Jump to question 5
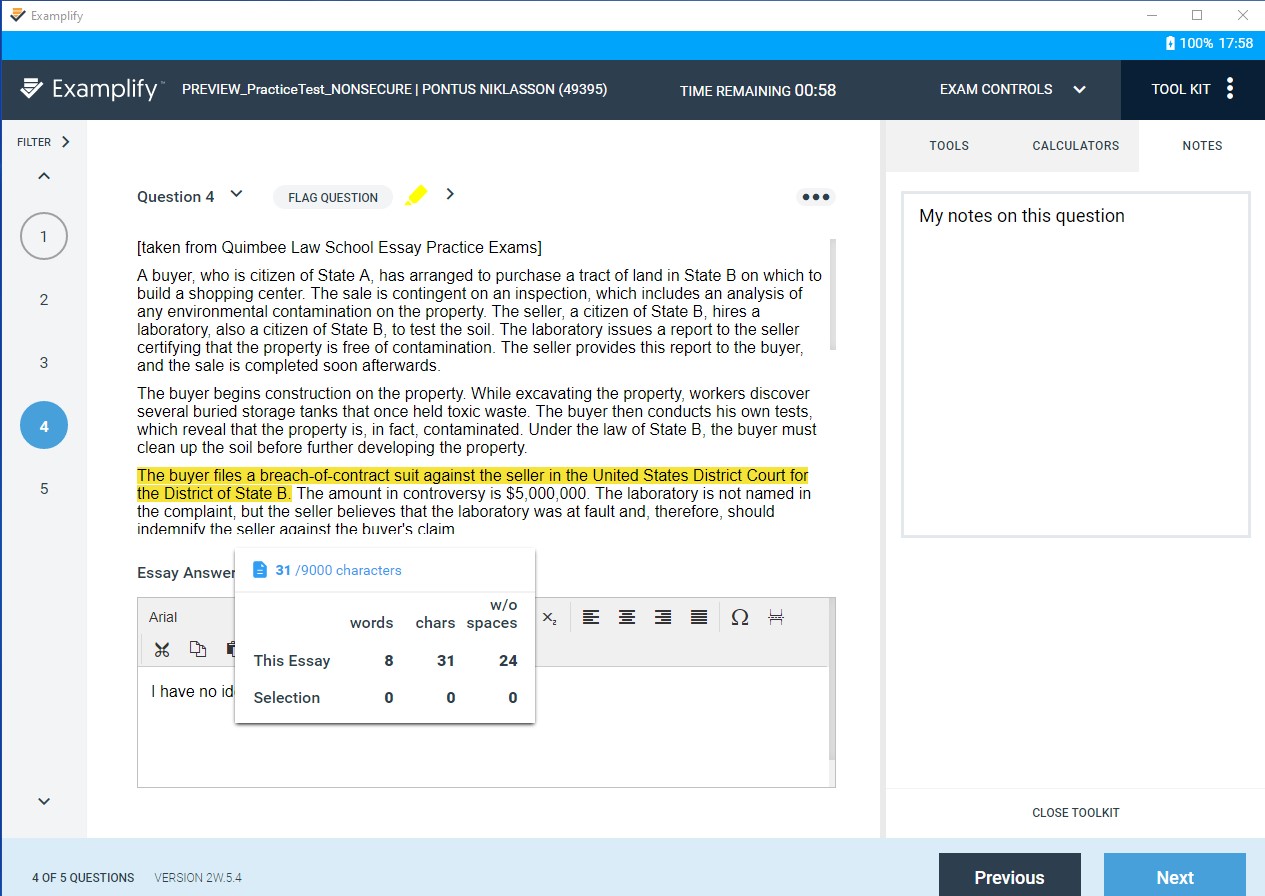 (x=44, y=489)
